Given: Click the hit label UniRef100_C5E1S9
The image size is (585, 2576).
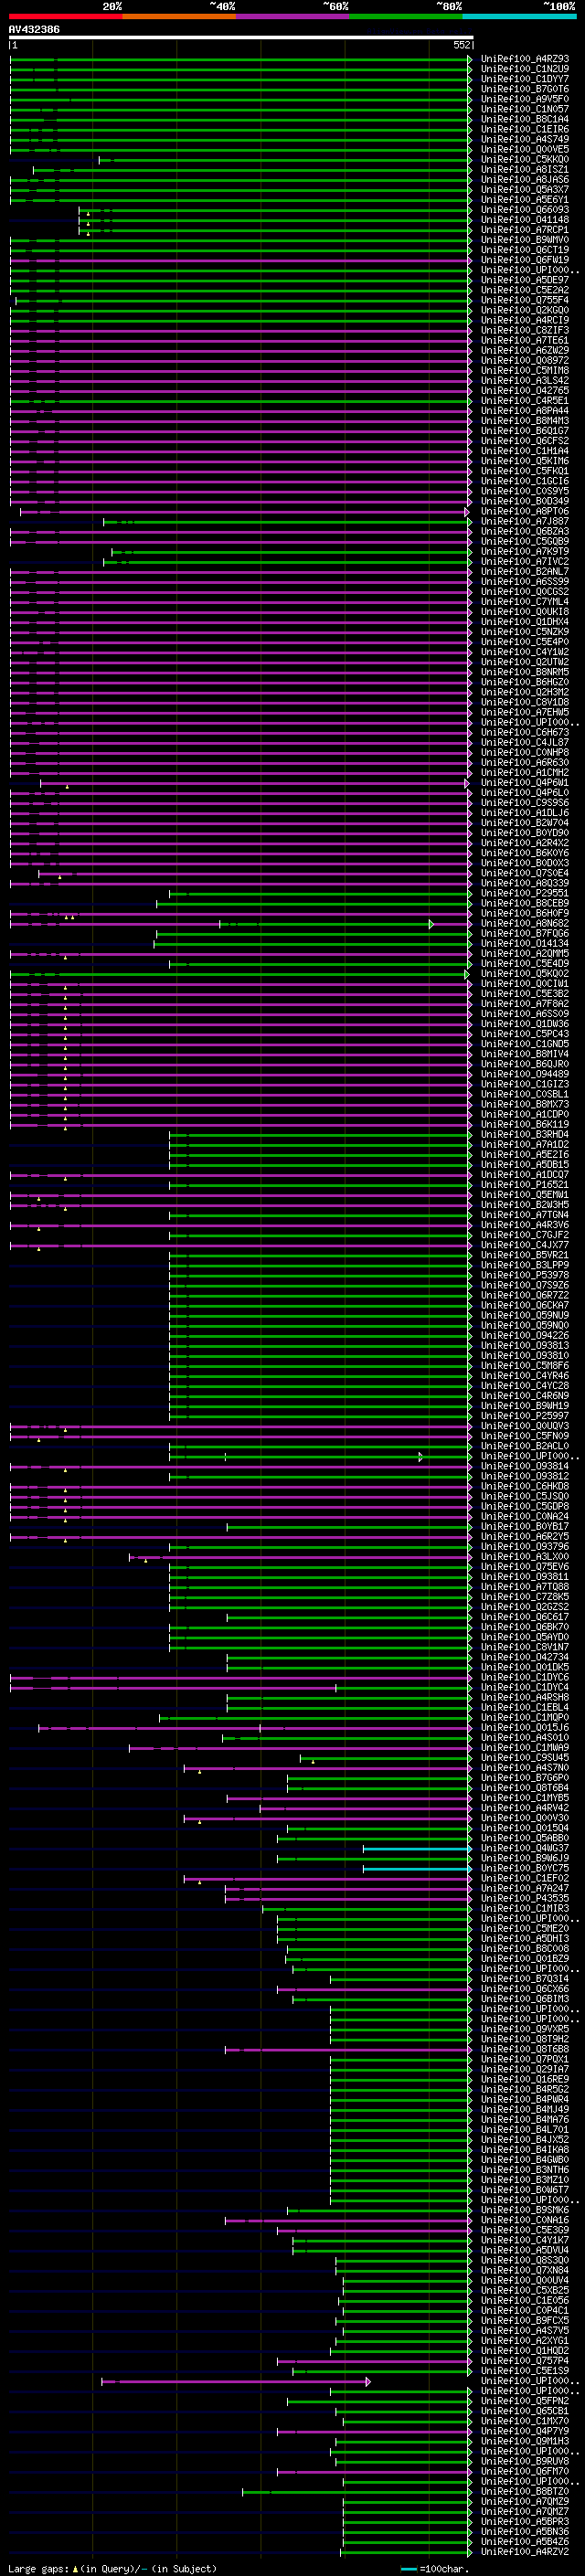Looking at the screenshot, I should click(x=524, y=2371).
